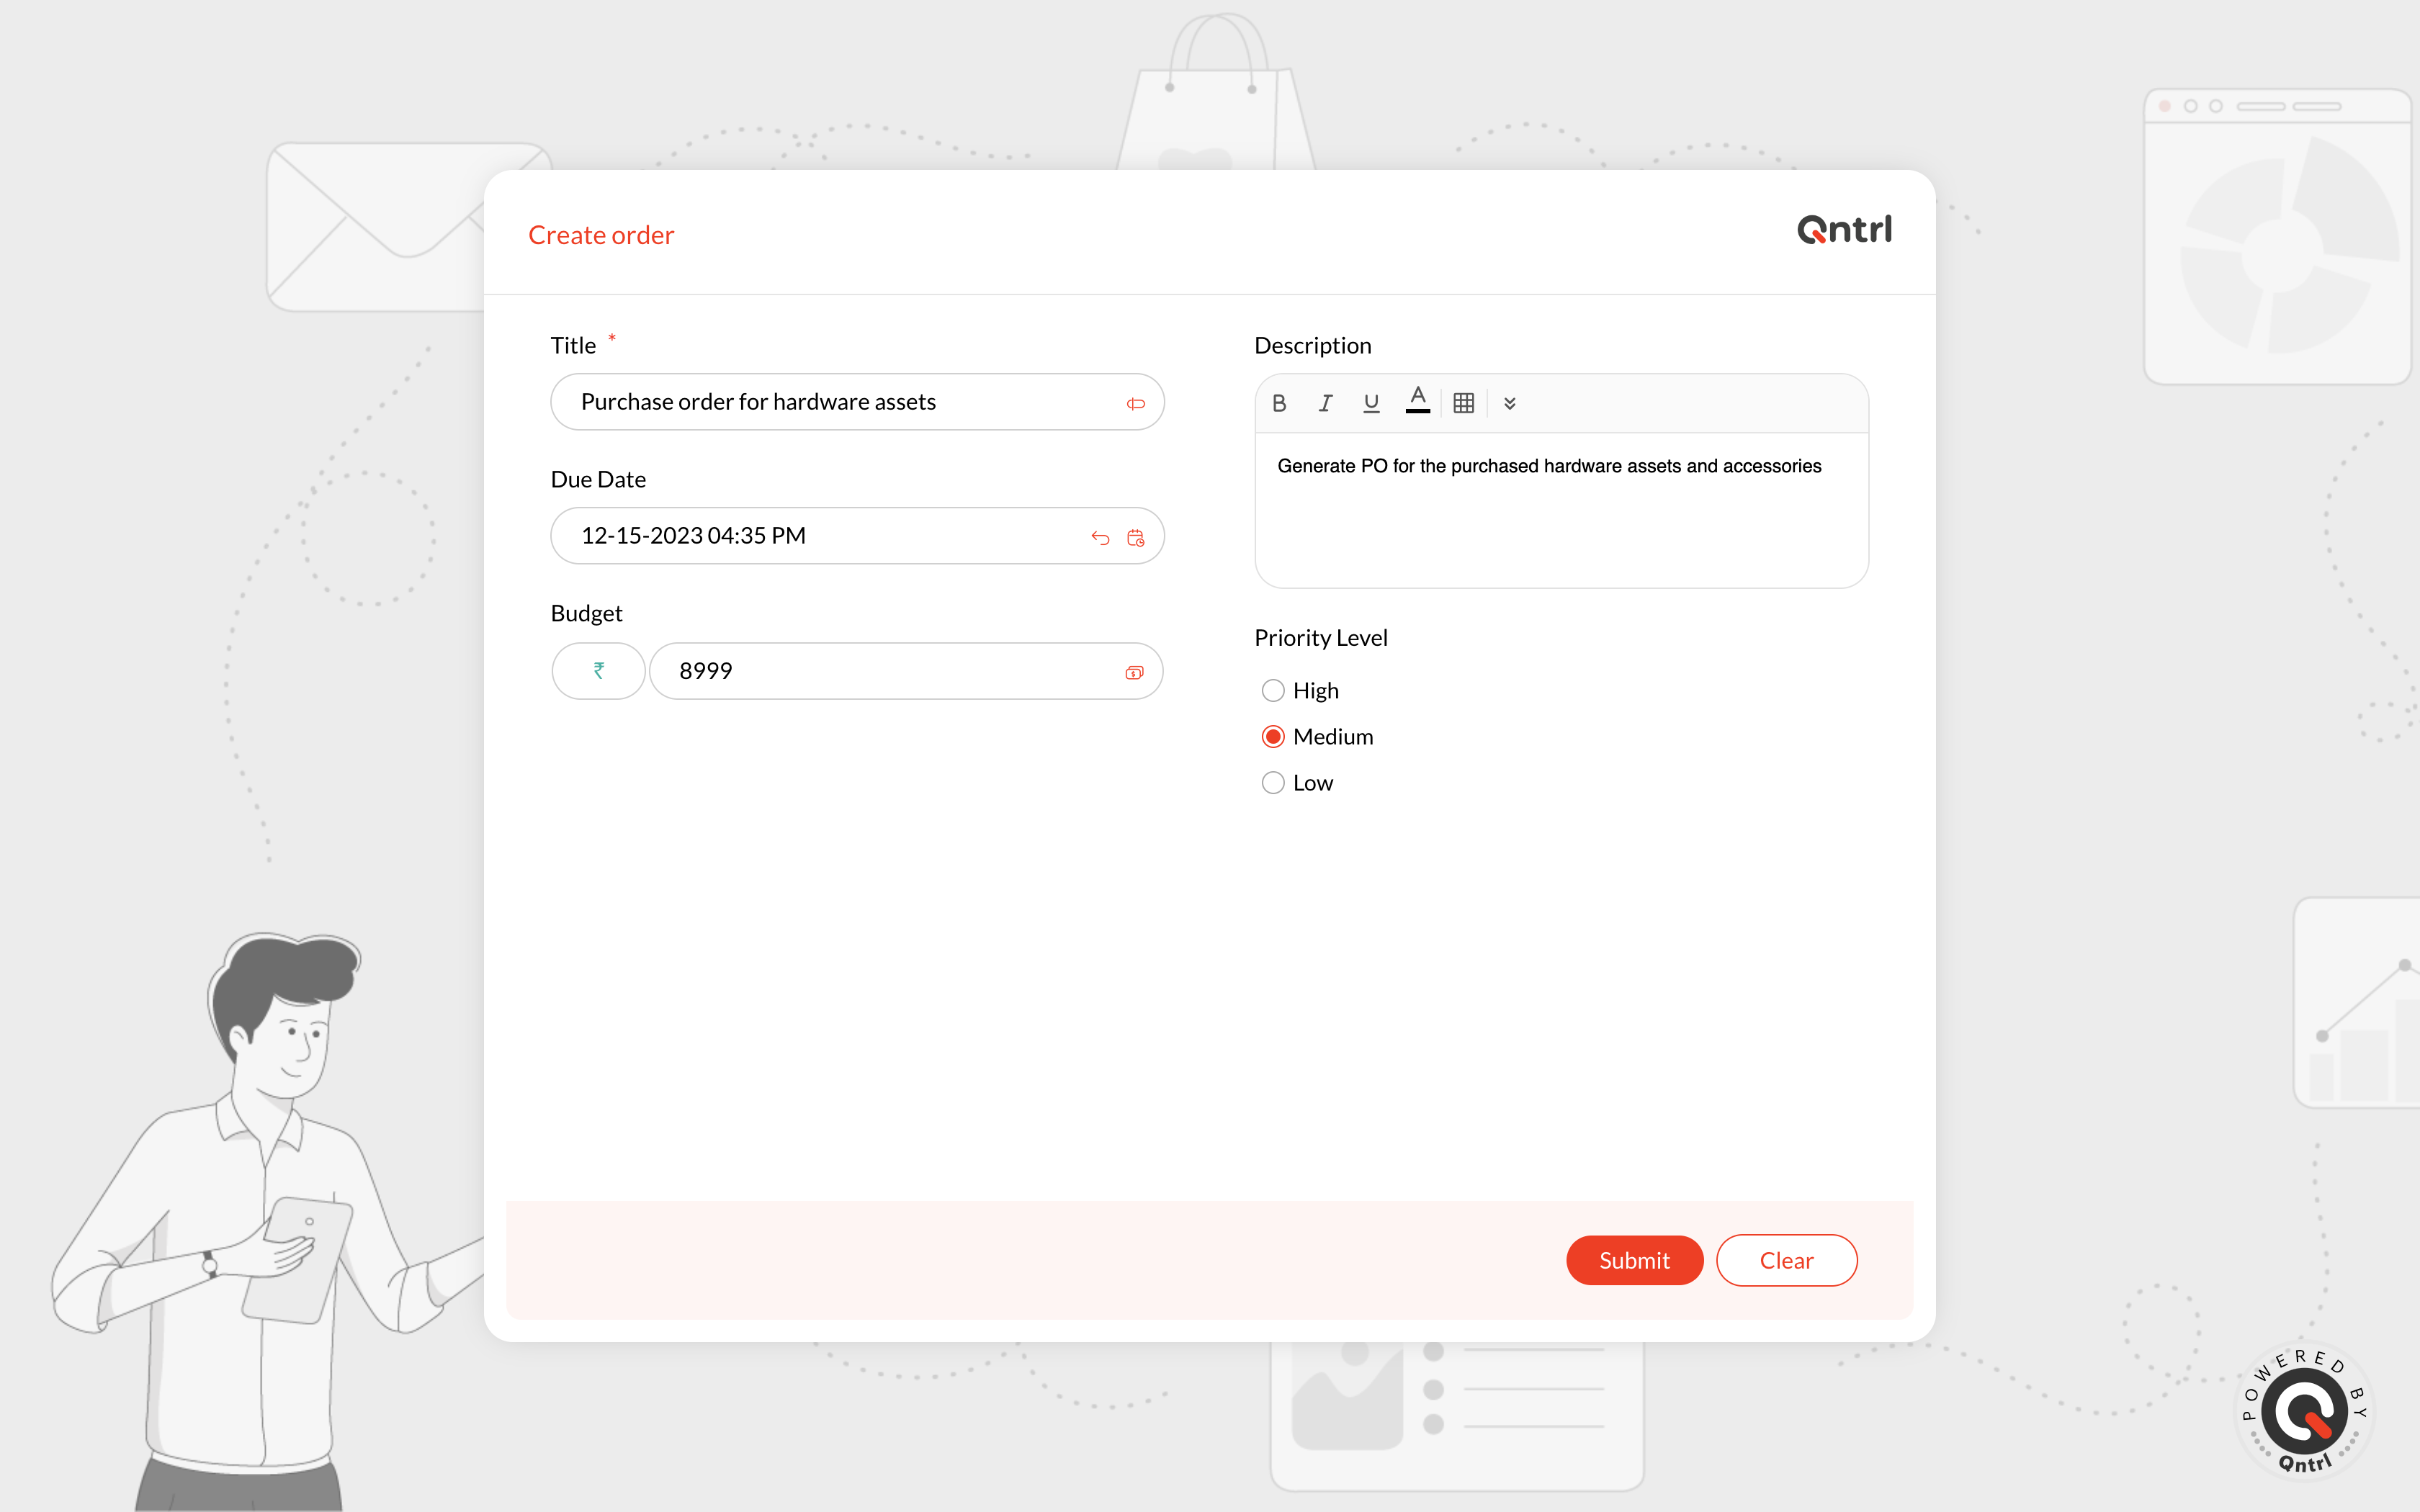Insert a table using grid icon

[x=1463, y=403]
